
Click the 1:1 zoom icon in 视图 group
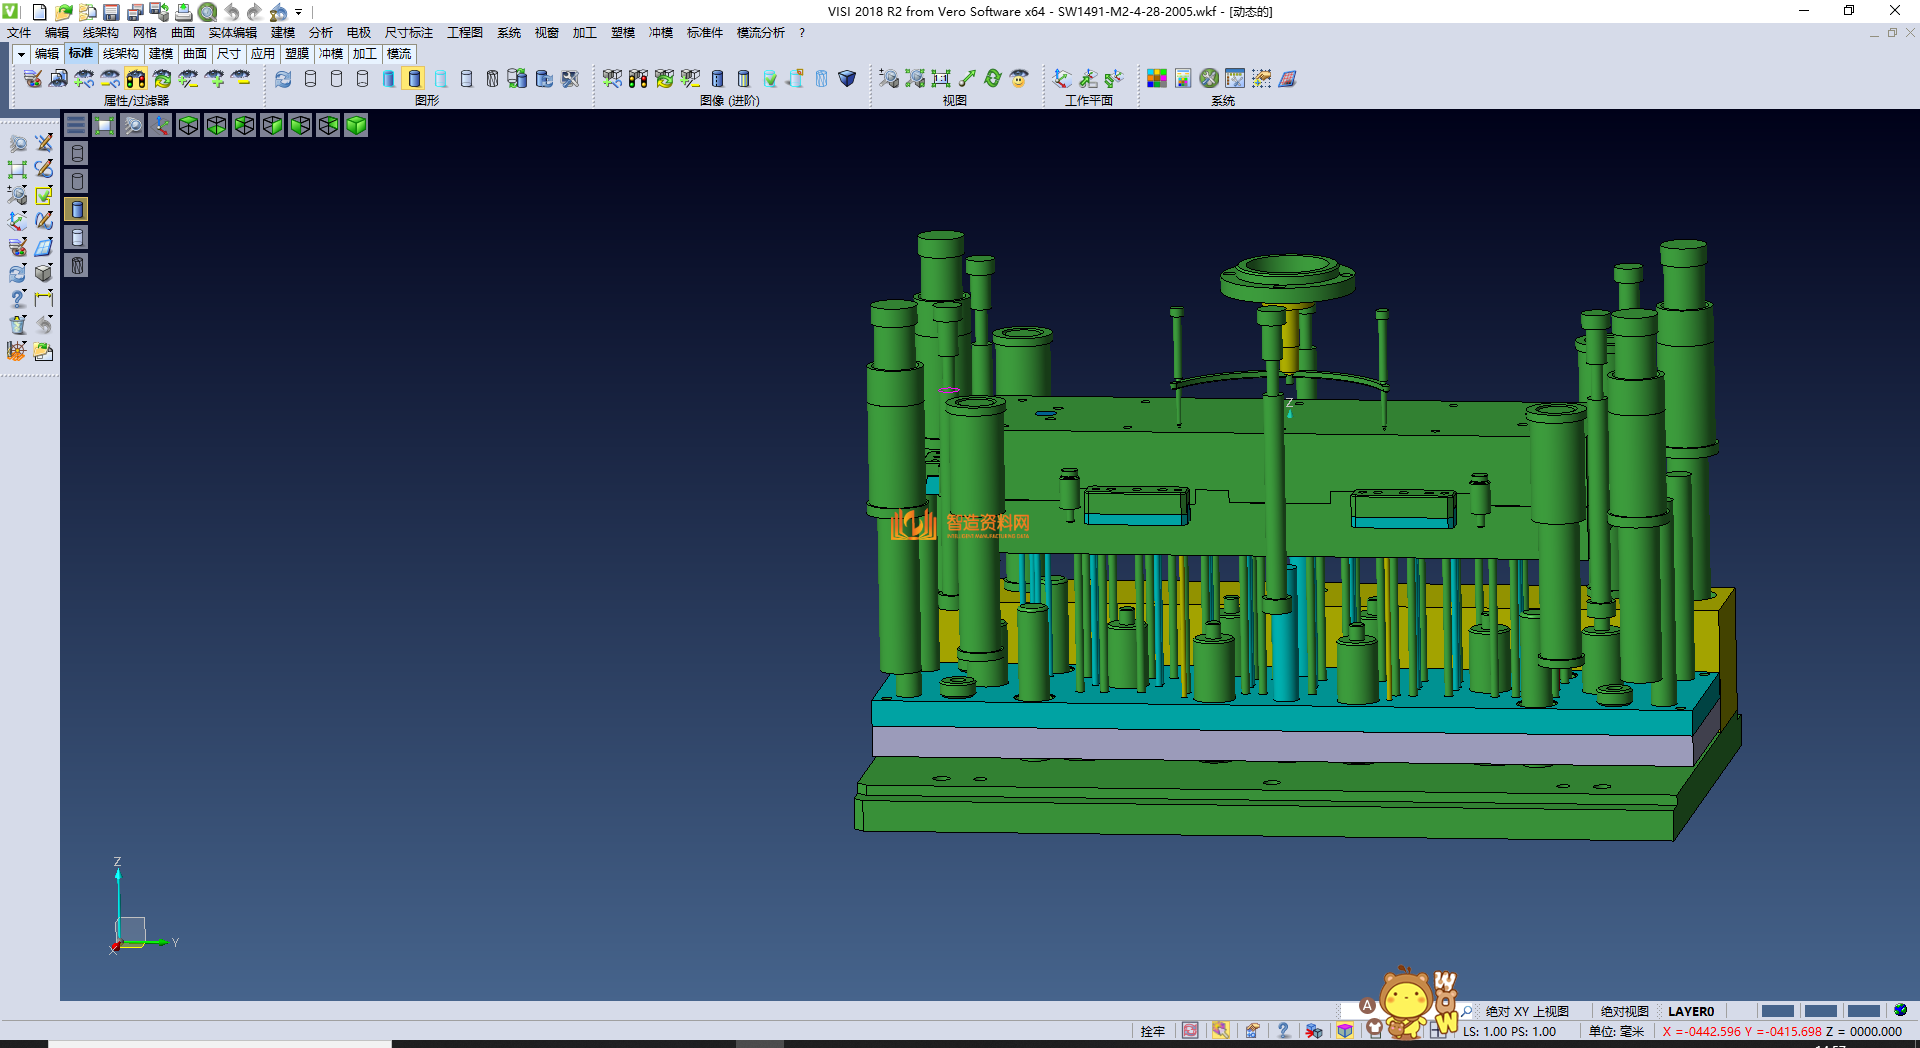coord(941,79)
